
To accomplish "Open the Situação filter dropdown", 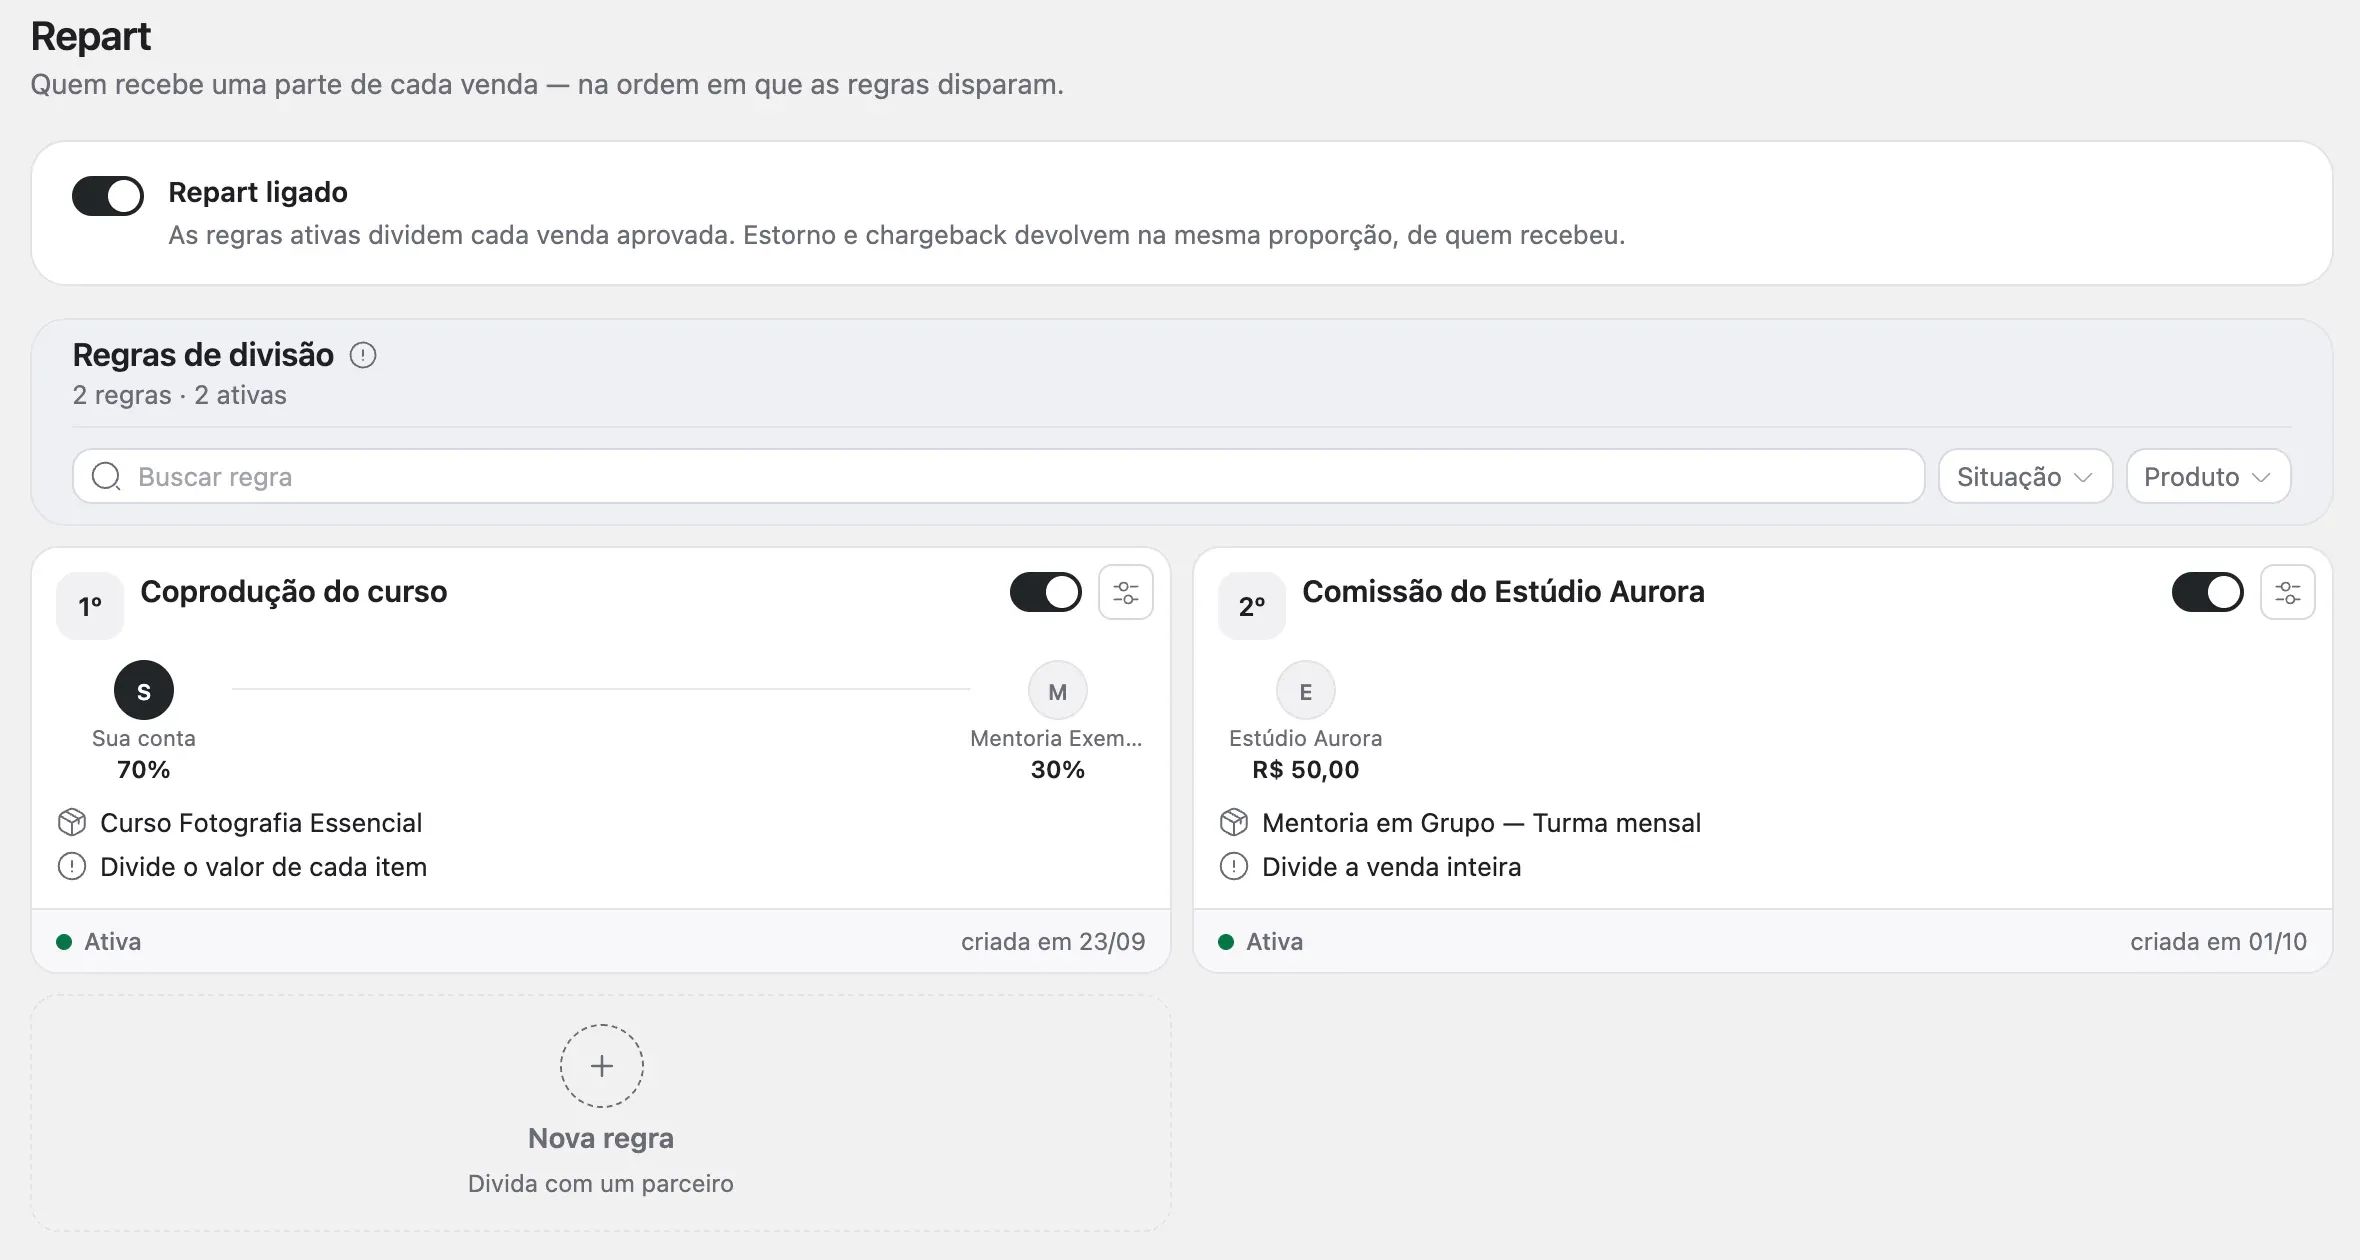I will [x=2025, y=476].
